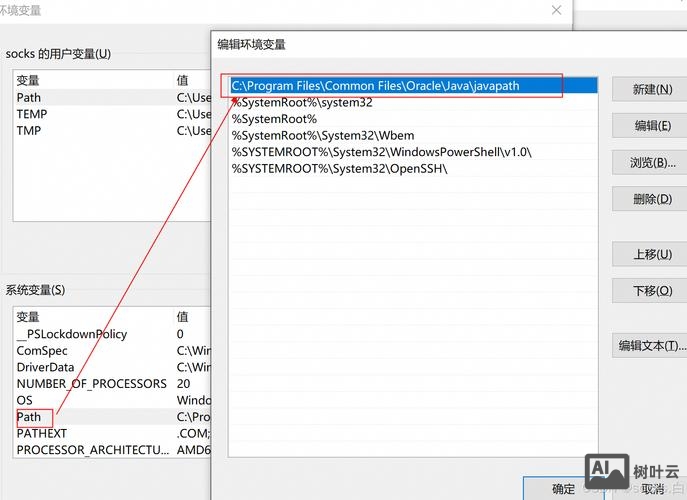Select Path in the system variables list
The image size is (687, 500).
[x=29, y=416]
